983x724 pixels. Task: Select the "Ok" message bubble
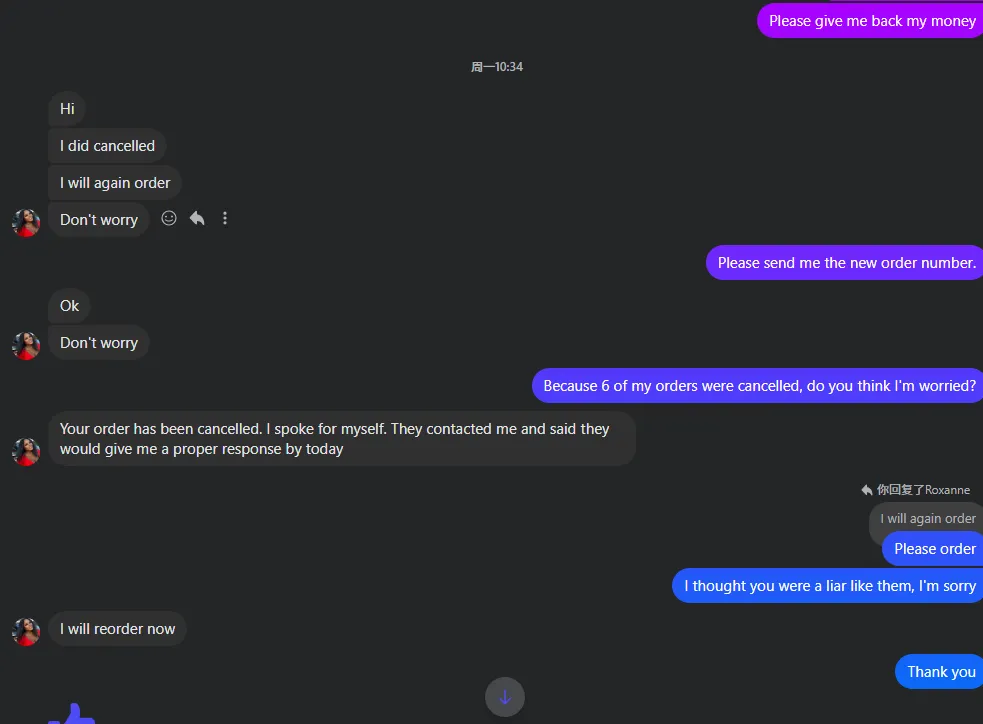click(69, 306)
